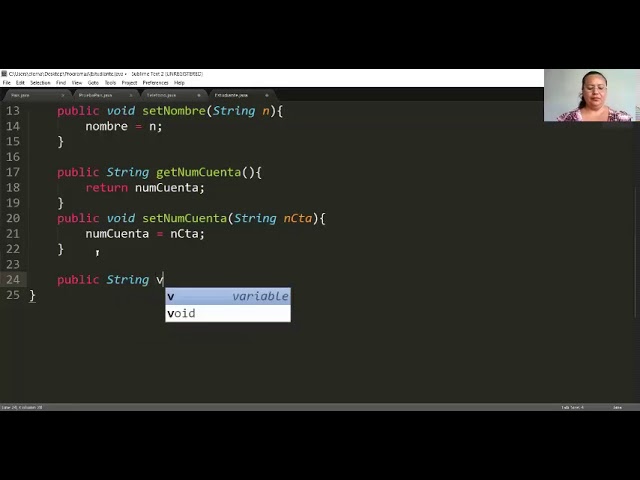Close the Pais.java tab
Screen dimensions: 640x480
pyautogui.click(x=63, y=96)
